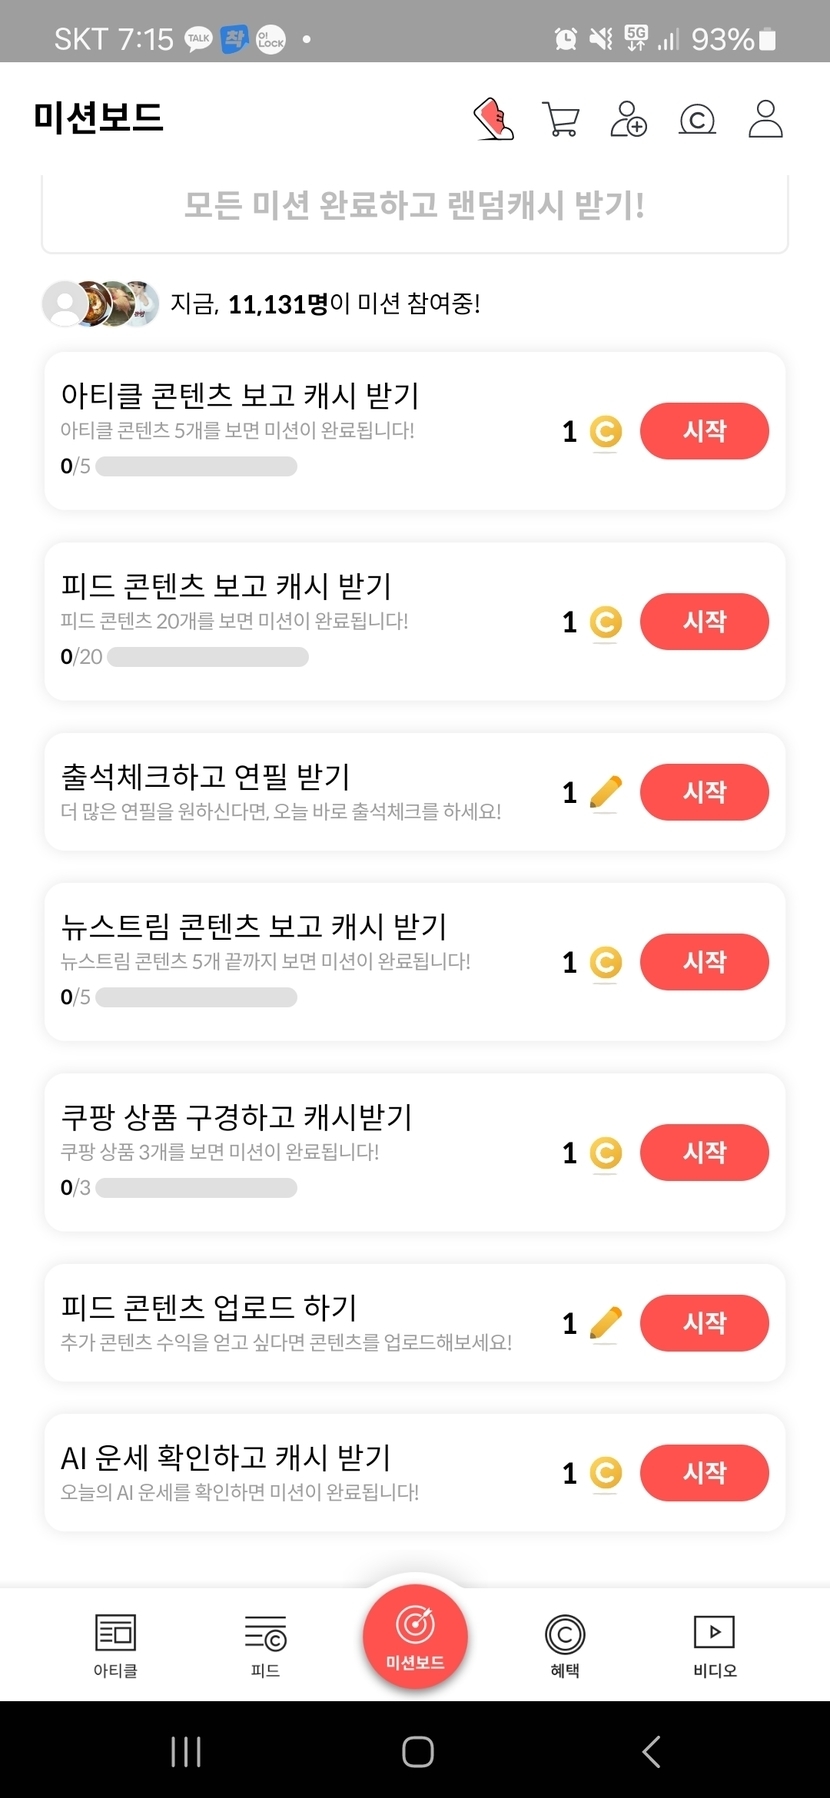Image resolution: width=830 pixels, height=1798 pixels.
Task: Open the cash coin icon in header
Action: tap(697, 120)
